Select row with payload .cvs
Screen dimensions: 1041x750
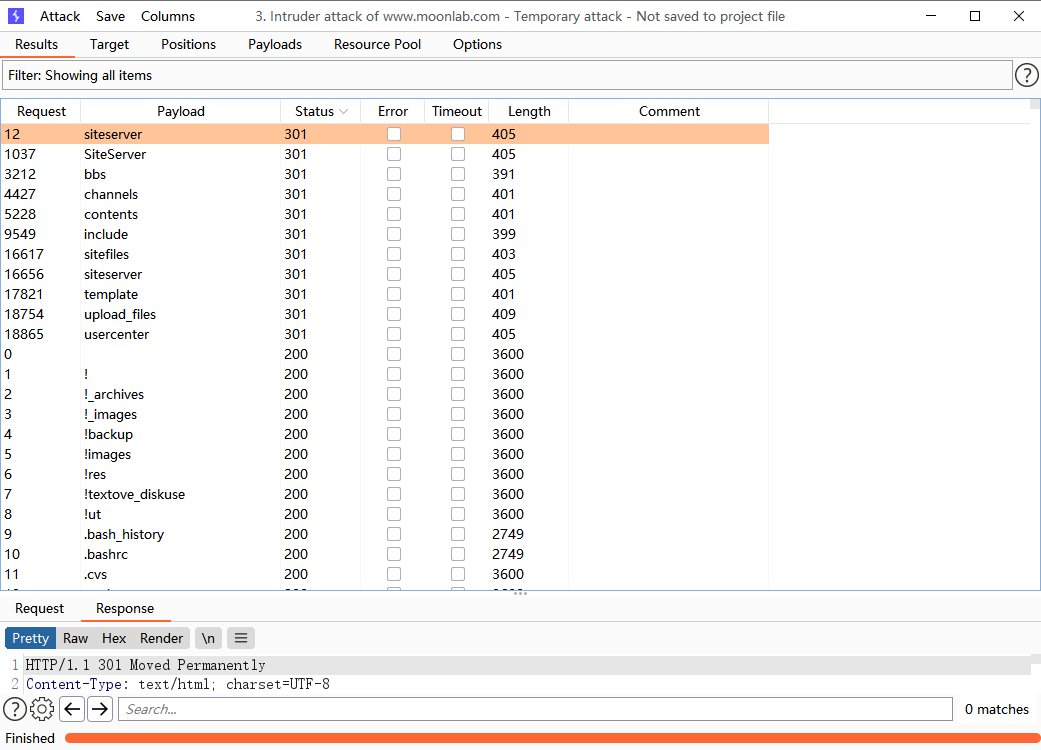(x=385, y=574)
